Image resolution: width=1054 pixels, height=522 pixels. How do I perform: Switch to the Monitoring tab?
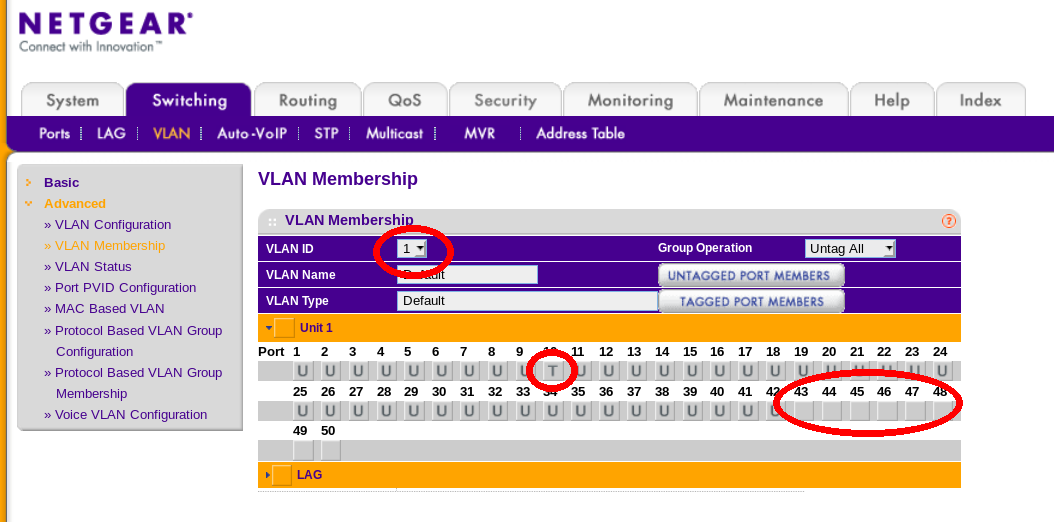coord(631,100)
